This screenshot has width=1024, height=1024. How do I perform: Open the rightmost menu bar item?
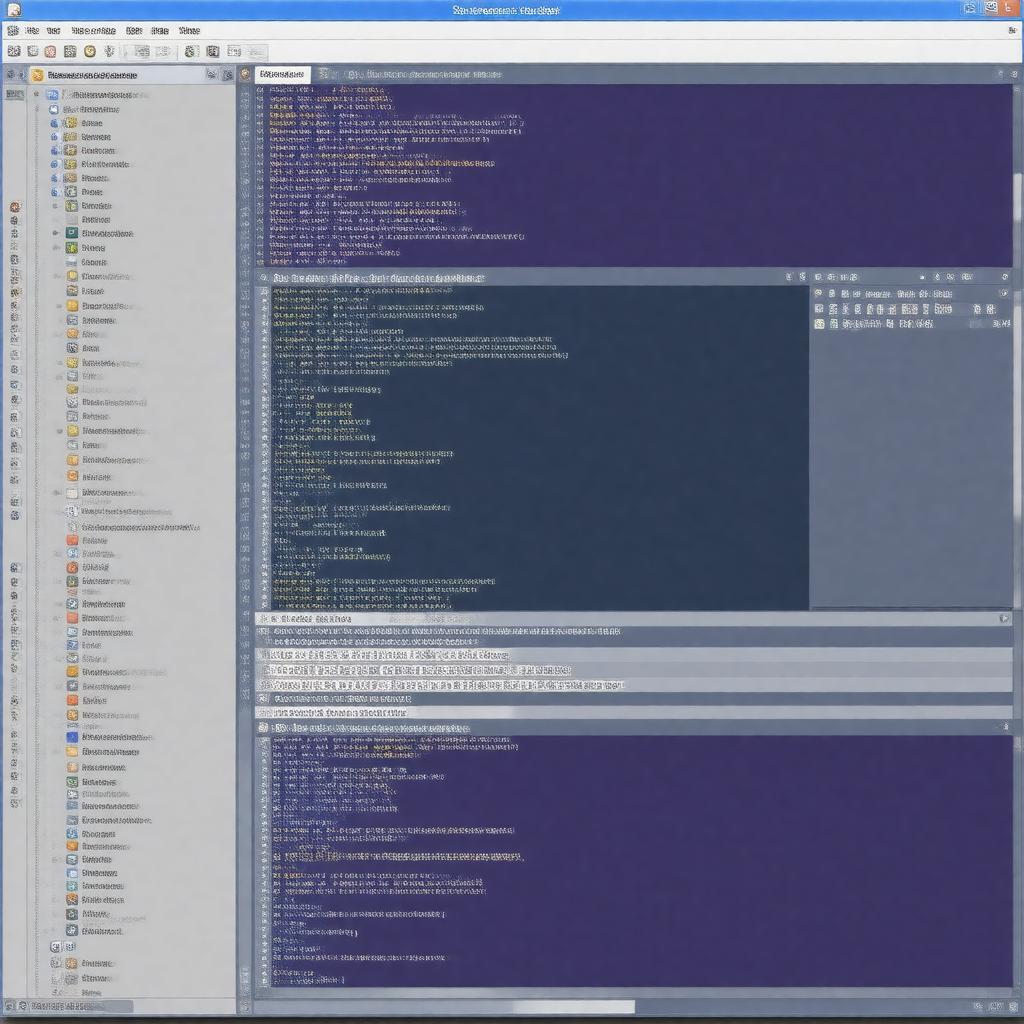coord(188,31)
